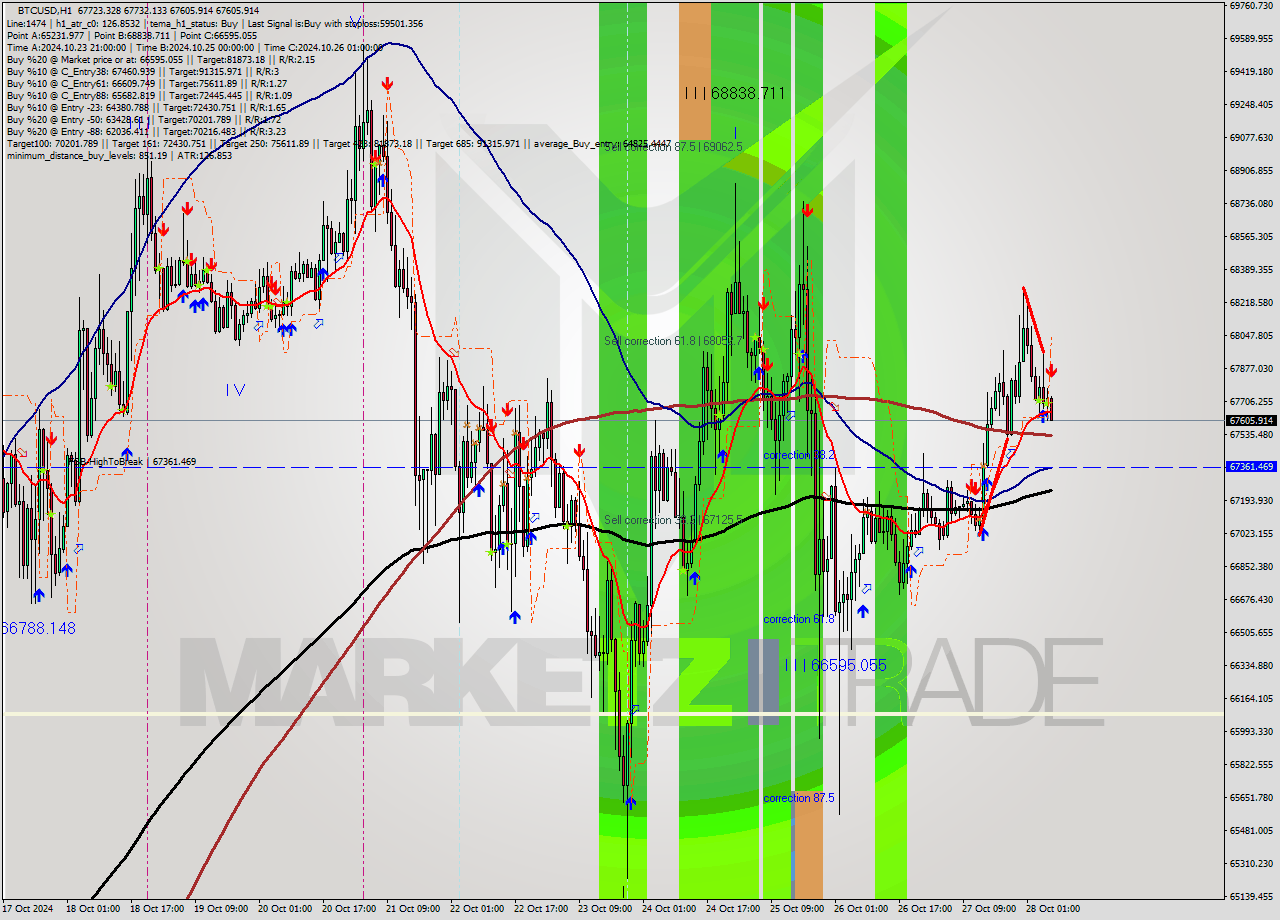Click the 66505.655 price axis value
Viewport: 1280px width, 920px height.
coord(1252,633)
